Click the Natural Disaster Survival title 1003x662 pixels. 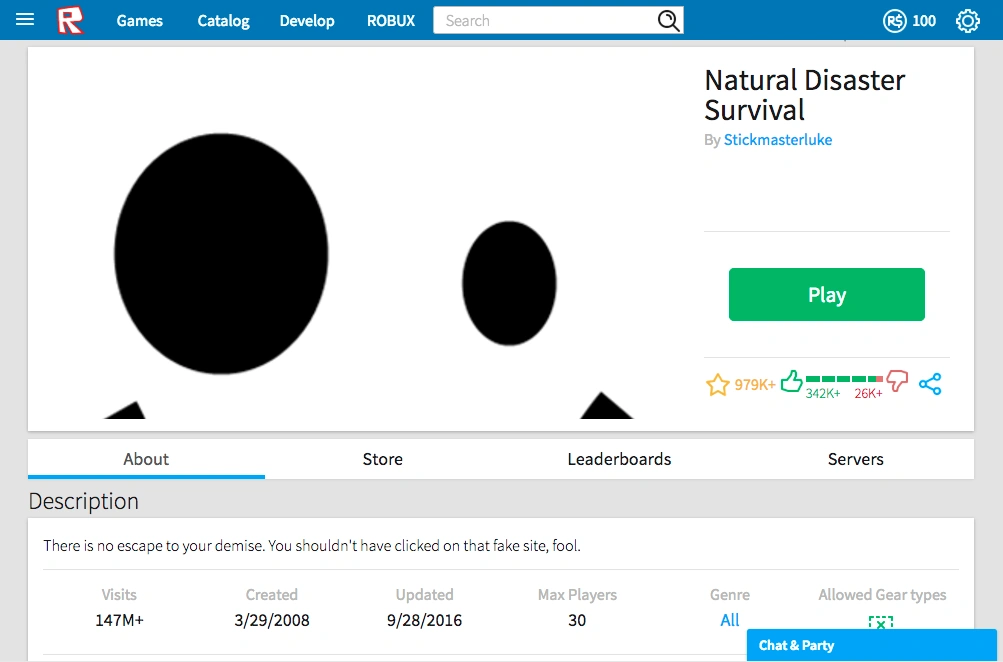point(805,95)
